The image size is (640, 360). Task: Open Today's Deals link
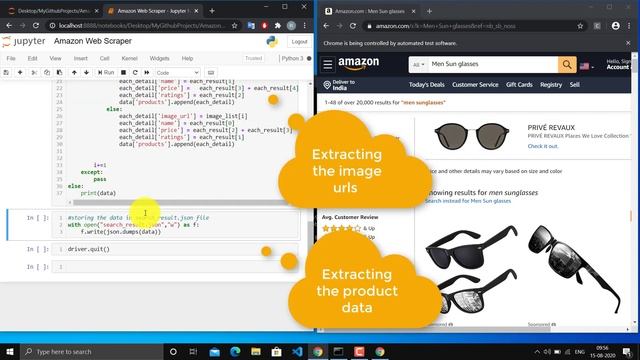click(427, 85)
